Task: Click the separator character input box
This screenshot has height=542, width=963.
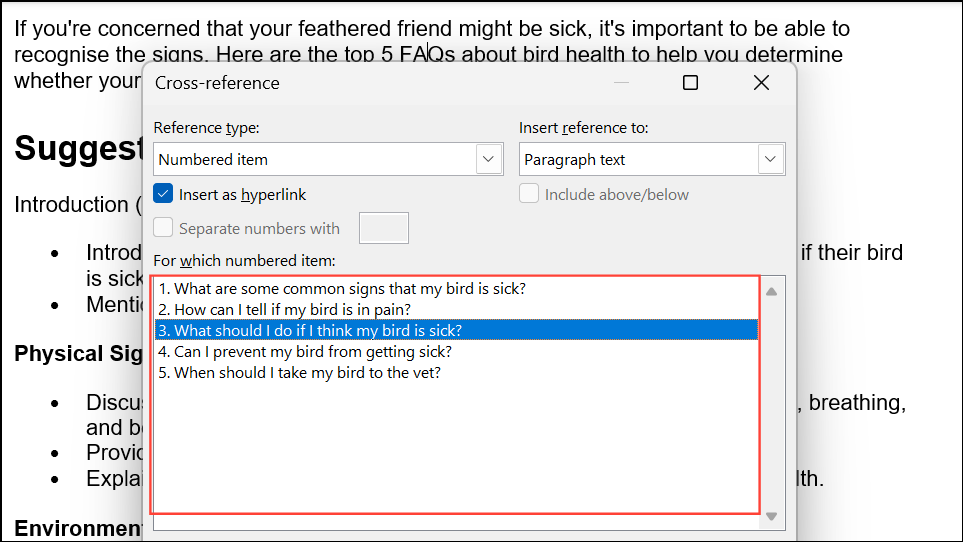Action: [383, 228]
